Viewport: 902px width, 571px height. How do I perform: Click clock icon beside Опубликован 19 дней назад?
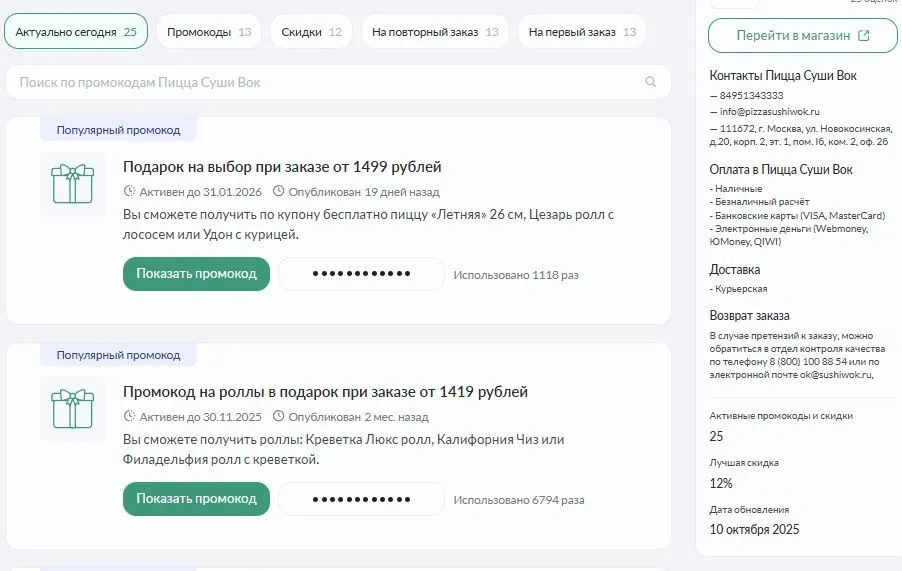278,191
